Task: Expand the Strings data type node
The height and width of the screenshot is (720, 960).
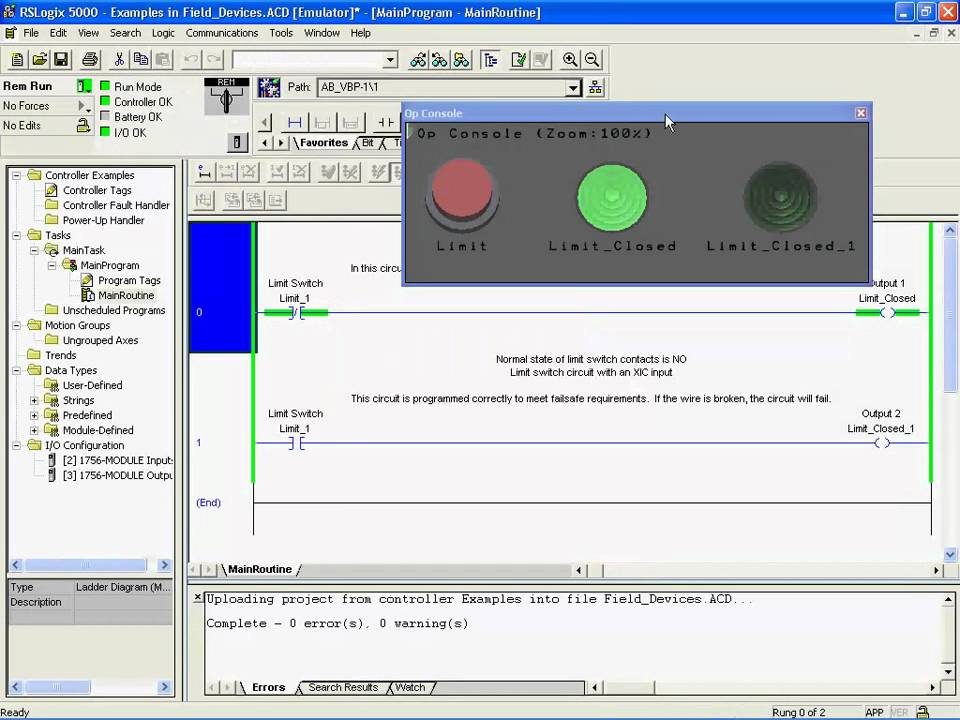Action: coord(34,400)
